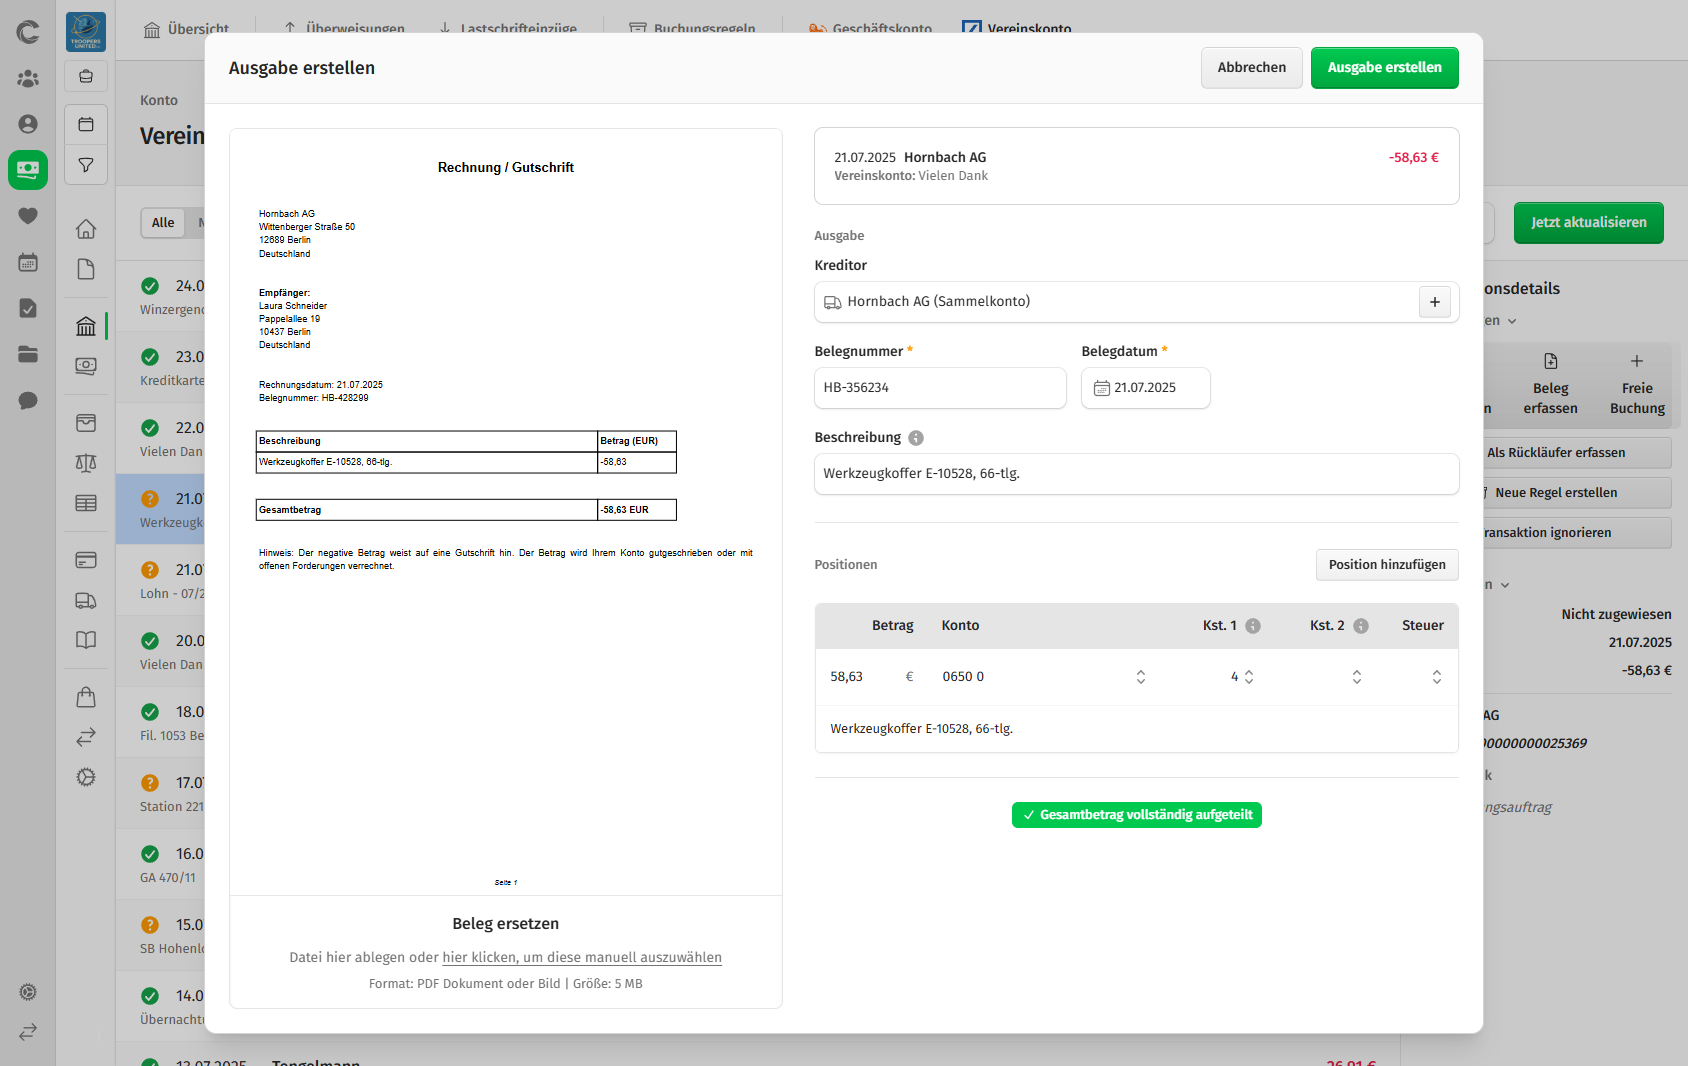Open the cash banknote icon in finance sidebar
The height and width of the screenshot is (1066, 1688).
(86, 366)
